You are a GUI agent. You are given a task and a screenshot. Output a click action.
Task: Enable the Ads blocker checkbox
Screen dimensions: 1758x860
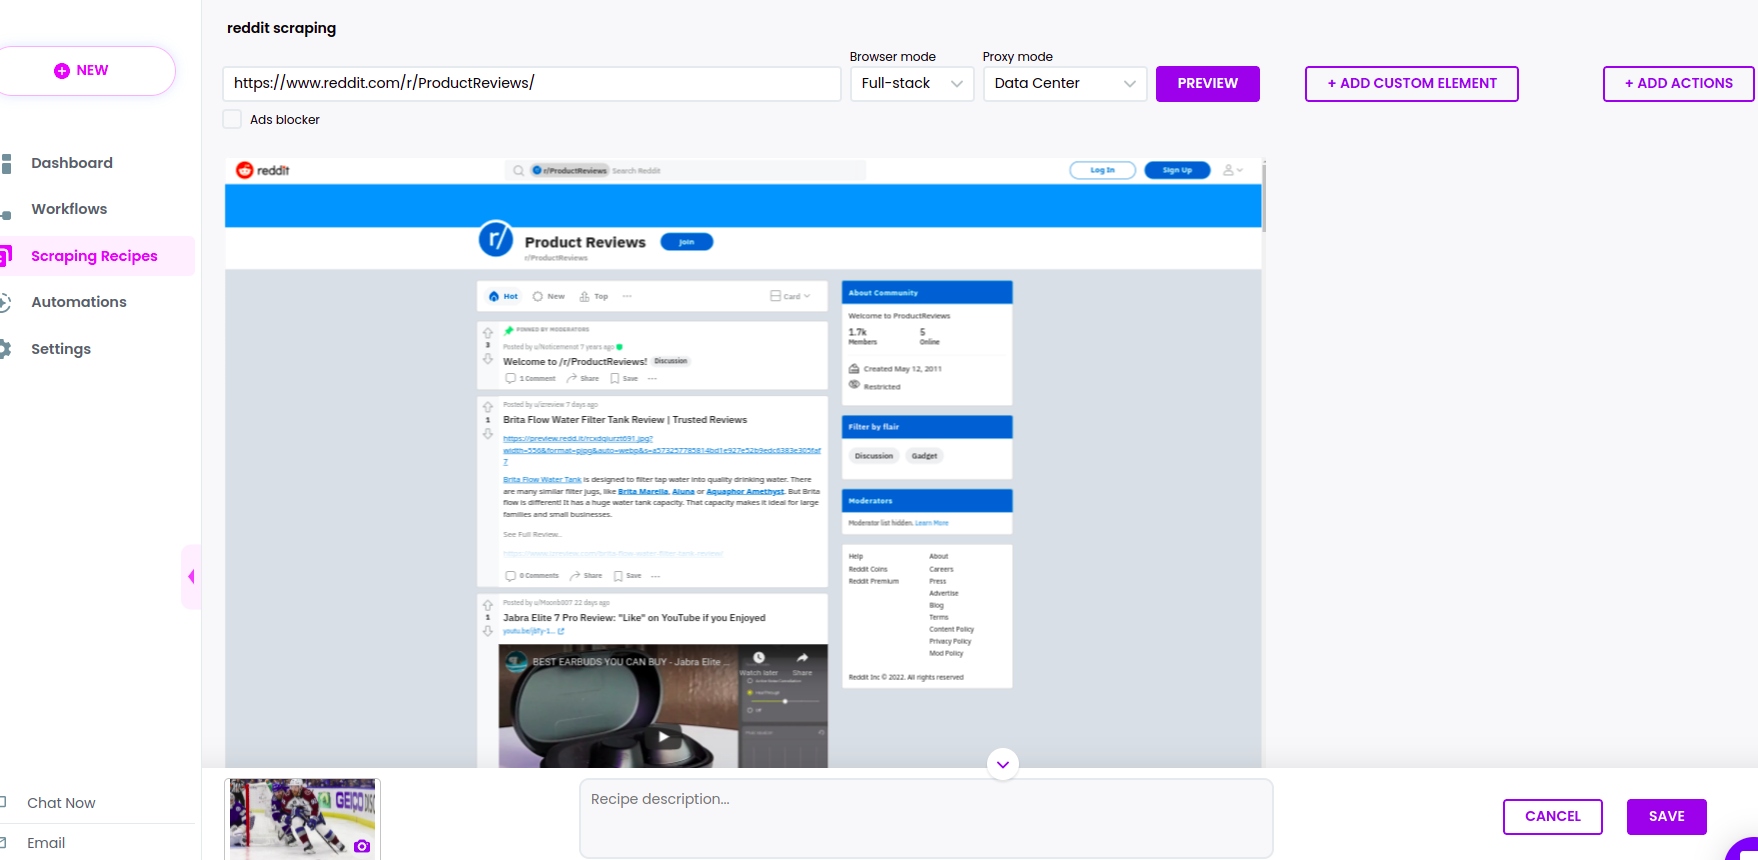click(x=232, y=119)
